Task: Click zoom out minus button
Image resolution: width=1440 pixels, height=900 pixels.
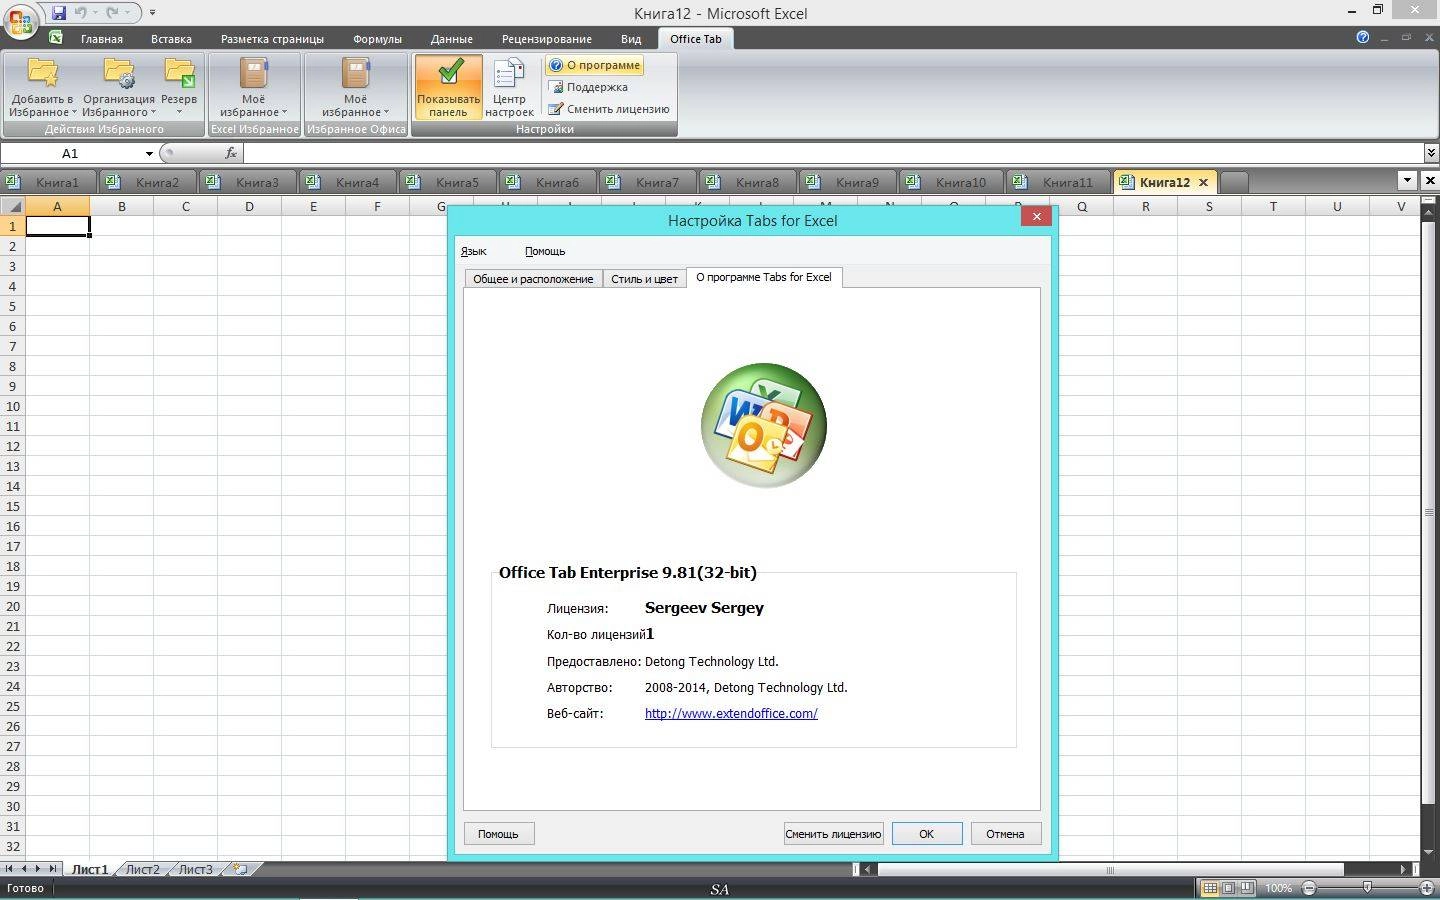Action: pos(1308,888)
